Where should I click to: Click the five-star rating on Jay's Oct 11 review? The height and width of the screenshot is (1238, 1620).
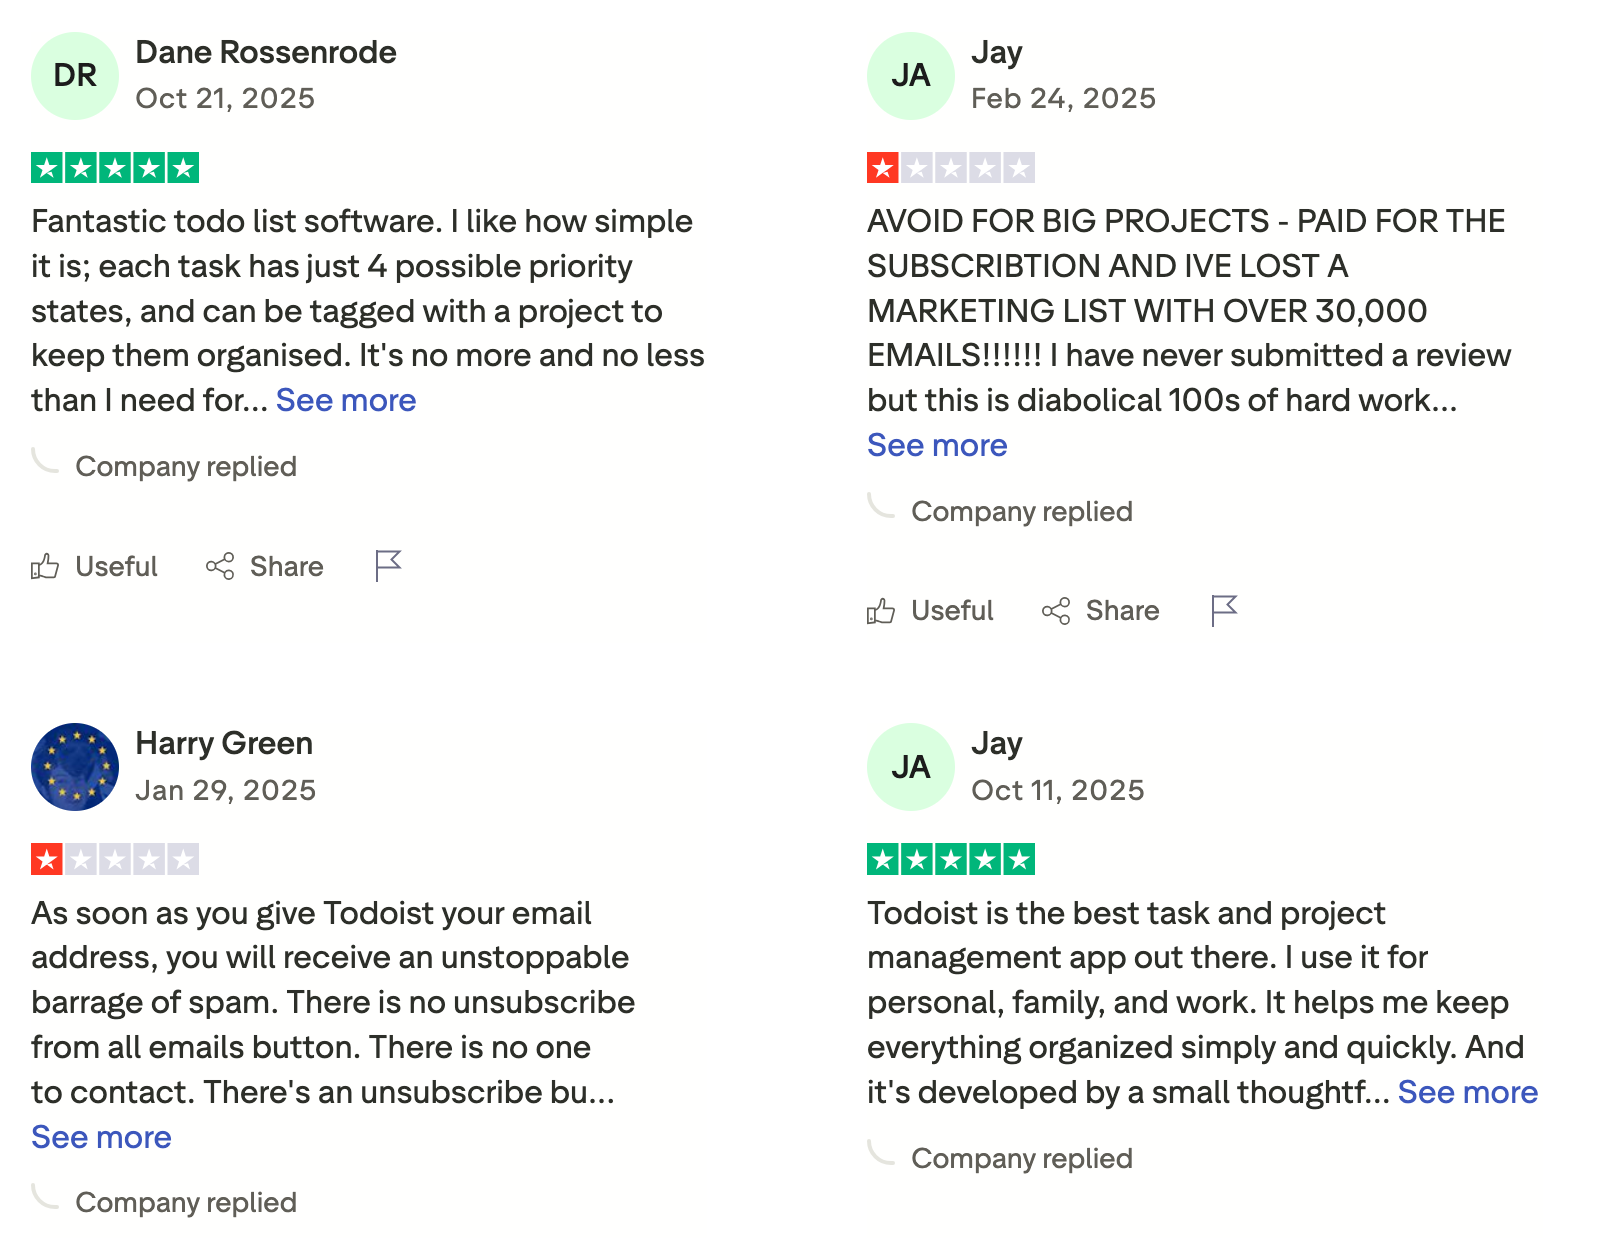[951, 857]
